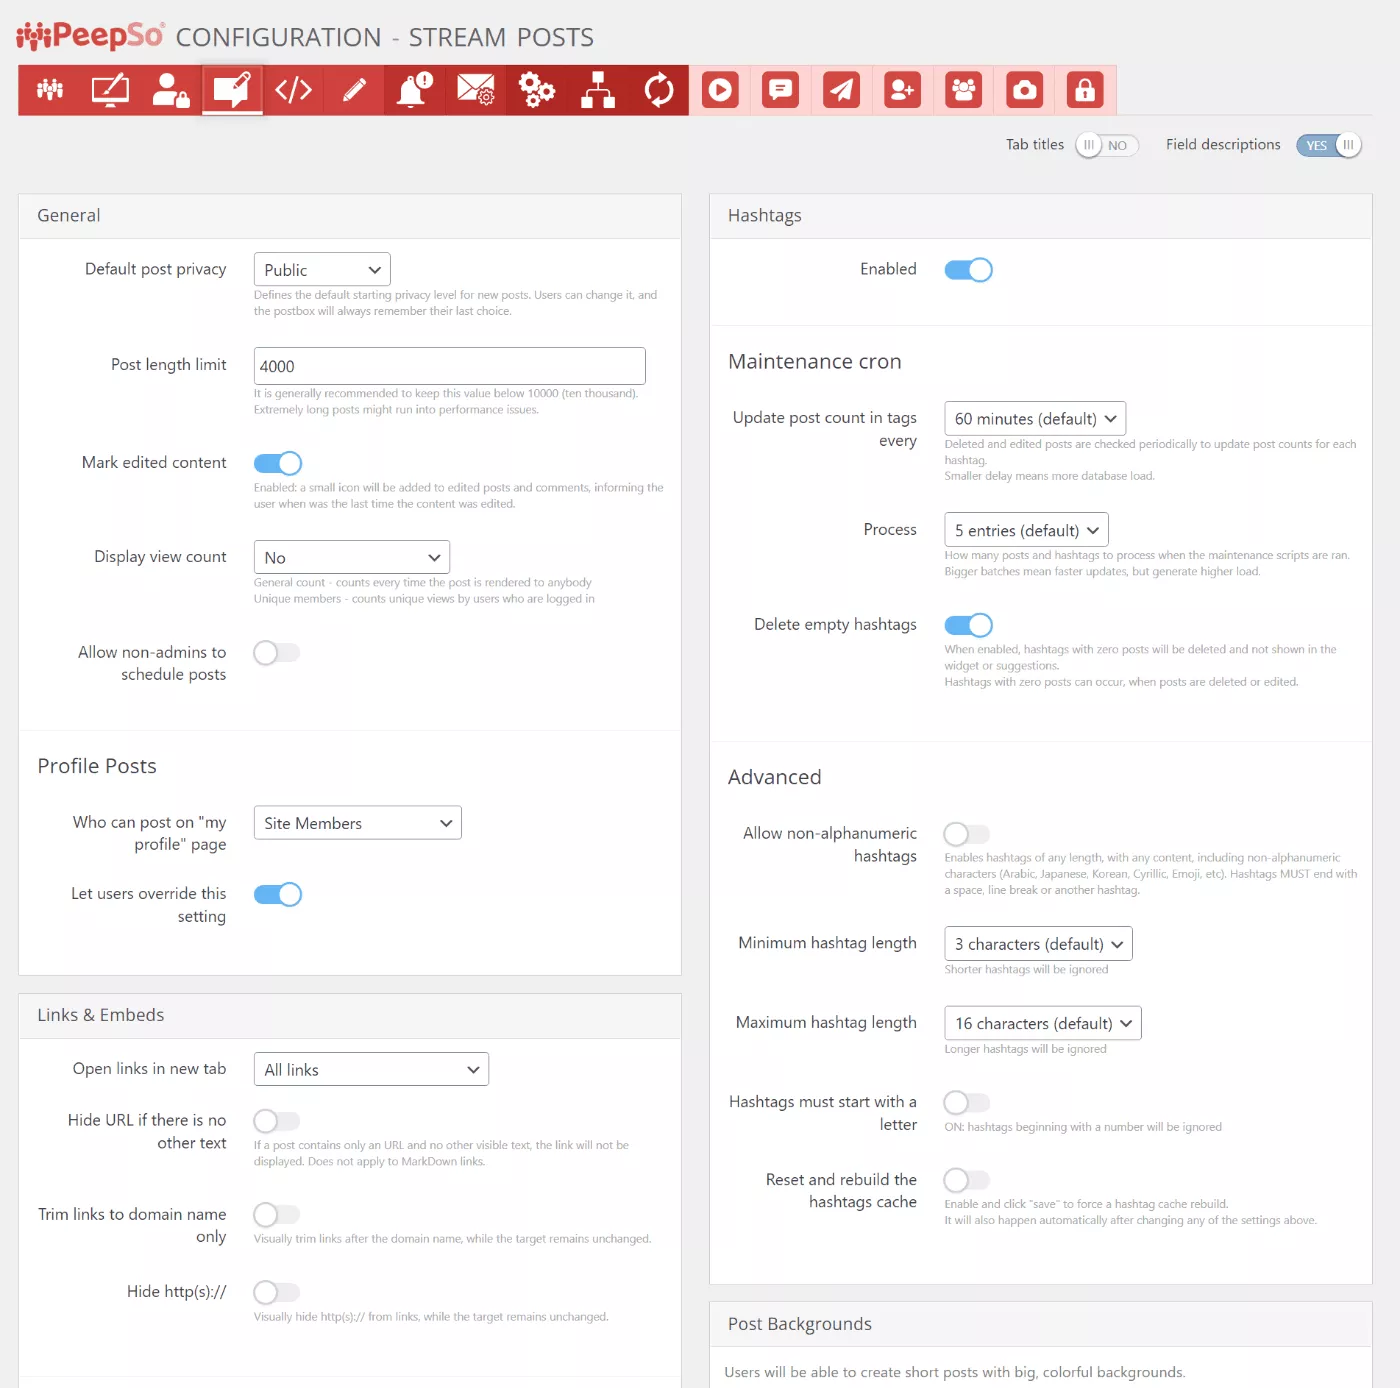
Task: Click the Maintenance cron heading
Action: (x=815, y=361)
